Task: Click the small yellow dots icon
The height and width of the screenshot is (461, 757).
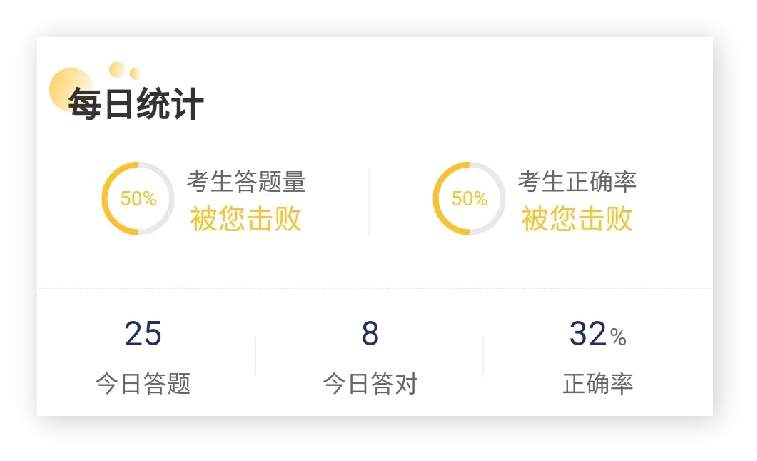Action: pyautogui.click(x=125, y=70)
